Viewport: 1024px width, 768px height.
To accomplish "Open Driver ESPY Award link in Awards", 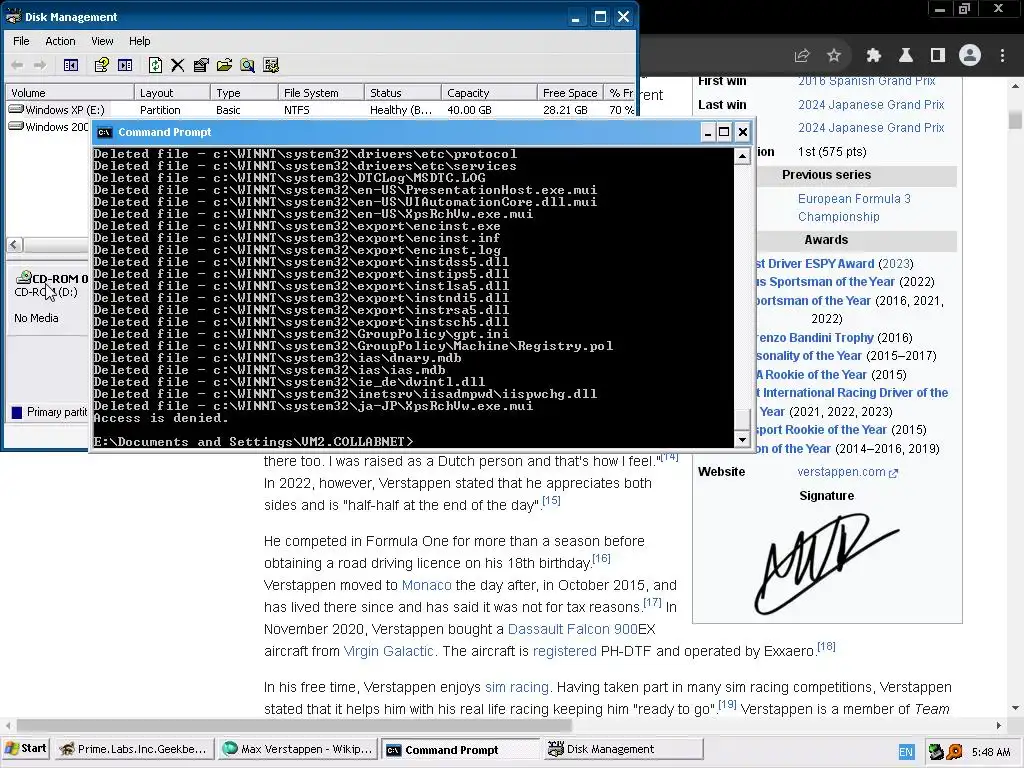I will click(815, 264).
